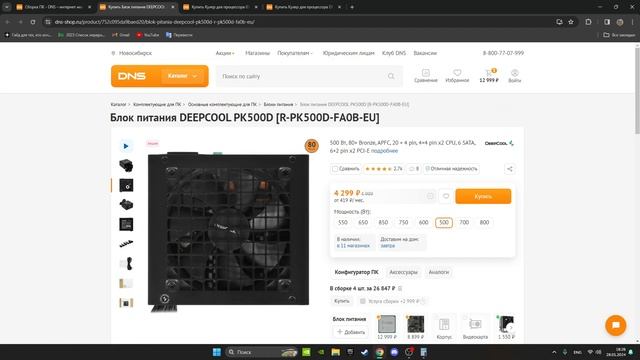640x360 pixels.
Task: Open Discord from the taskbar
Action: [x=394, y=352]
